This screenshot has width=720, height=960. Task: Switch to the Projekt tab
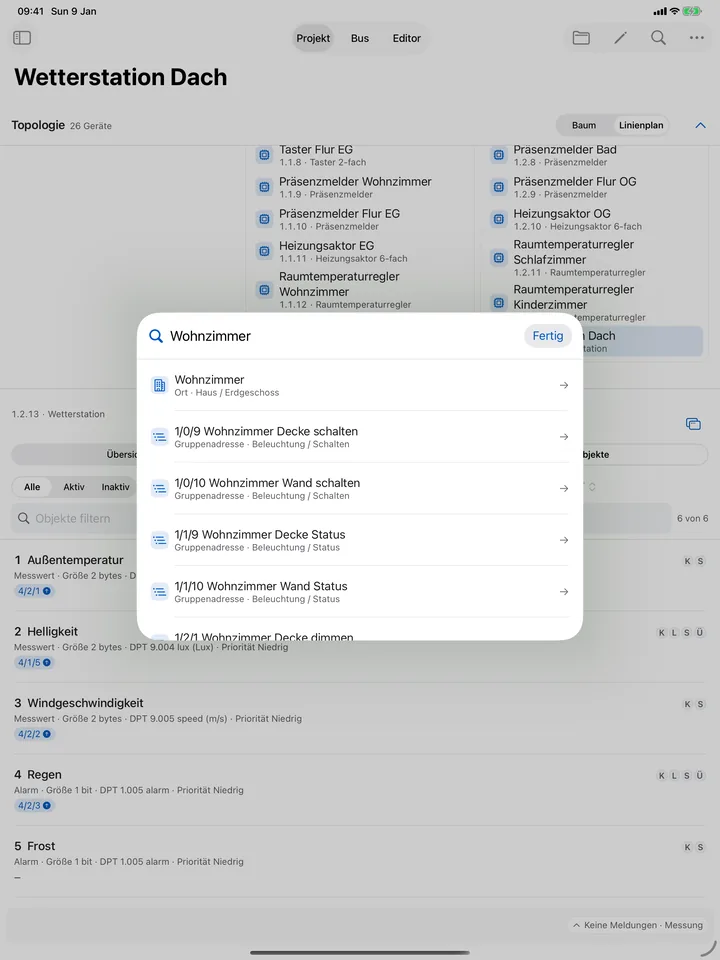pyautogui.click(x=313, y=38)
